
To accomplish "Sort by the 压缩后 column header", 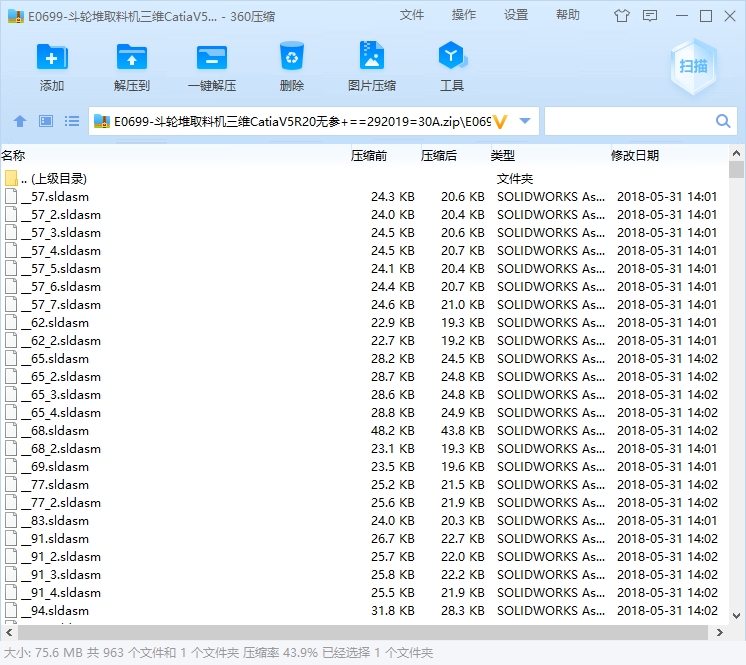I will (x=439, y=156).
